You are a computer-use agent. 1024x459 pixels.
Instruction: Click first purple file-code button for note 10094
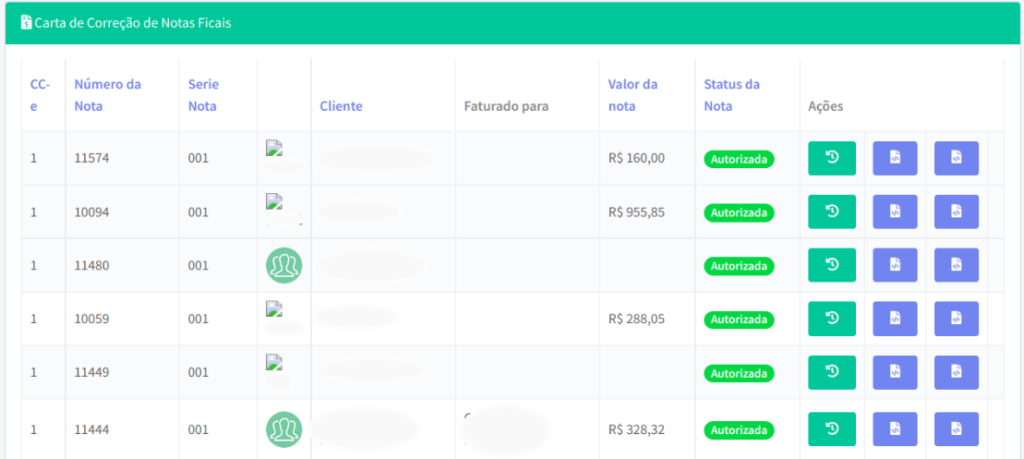(895, 212)
